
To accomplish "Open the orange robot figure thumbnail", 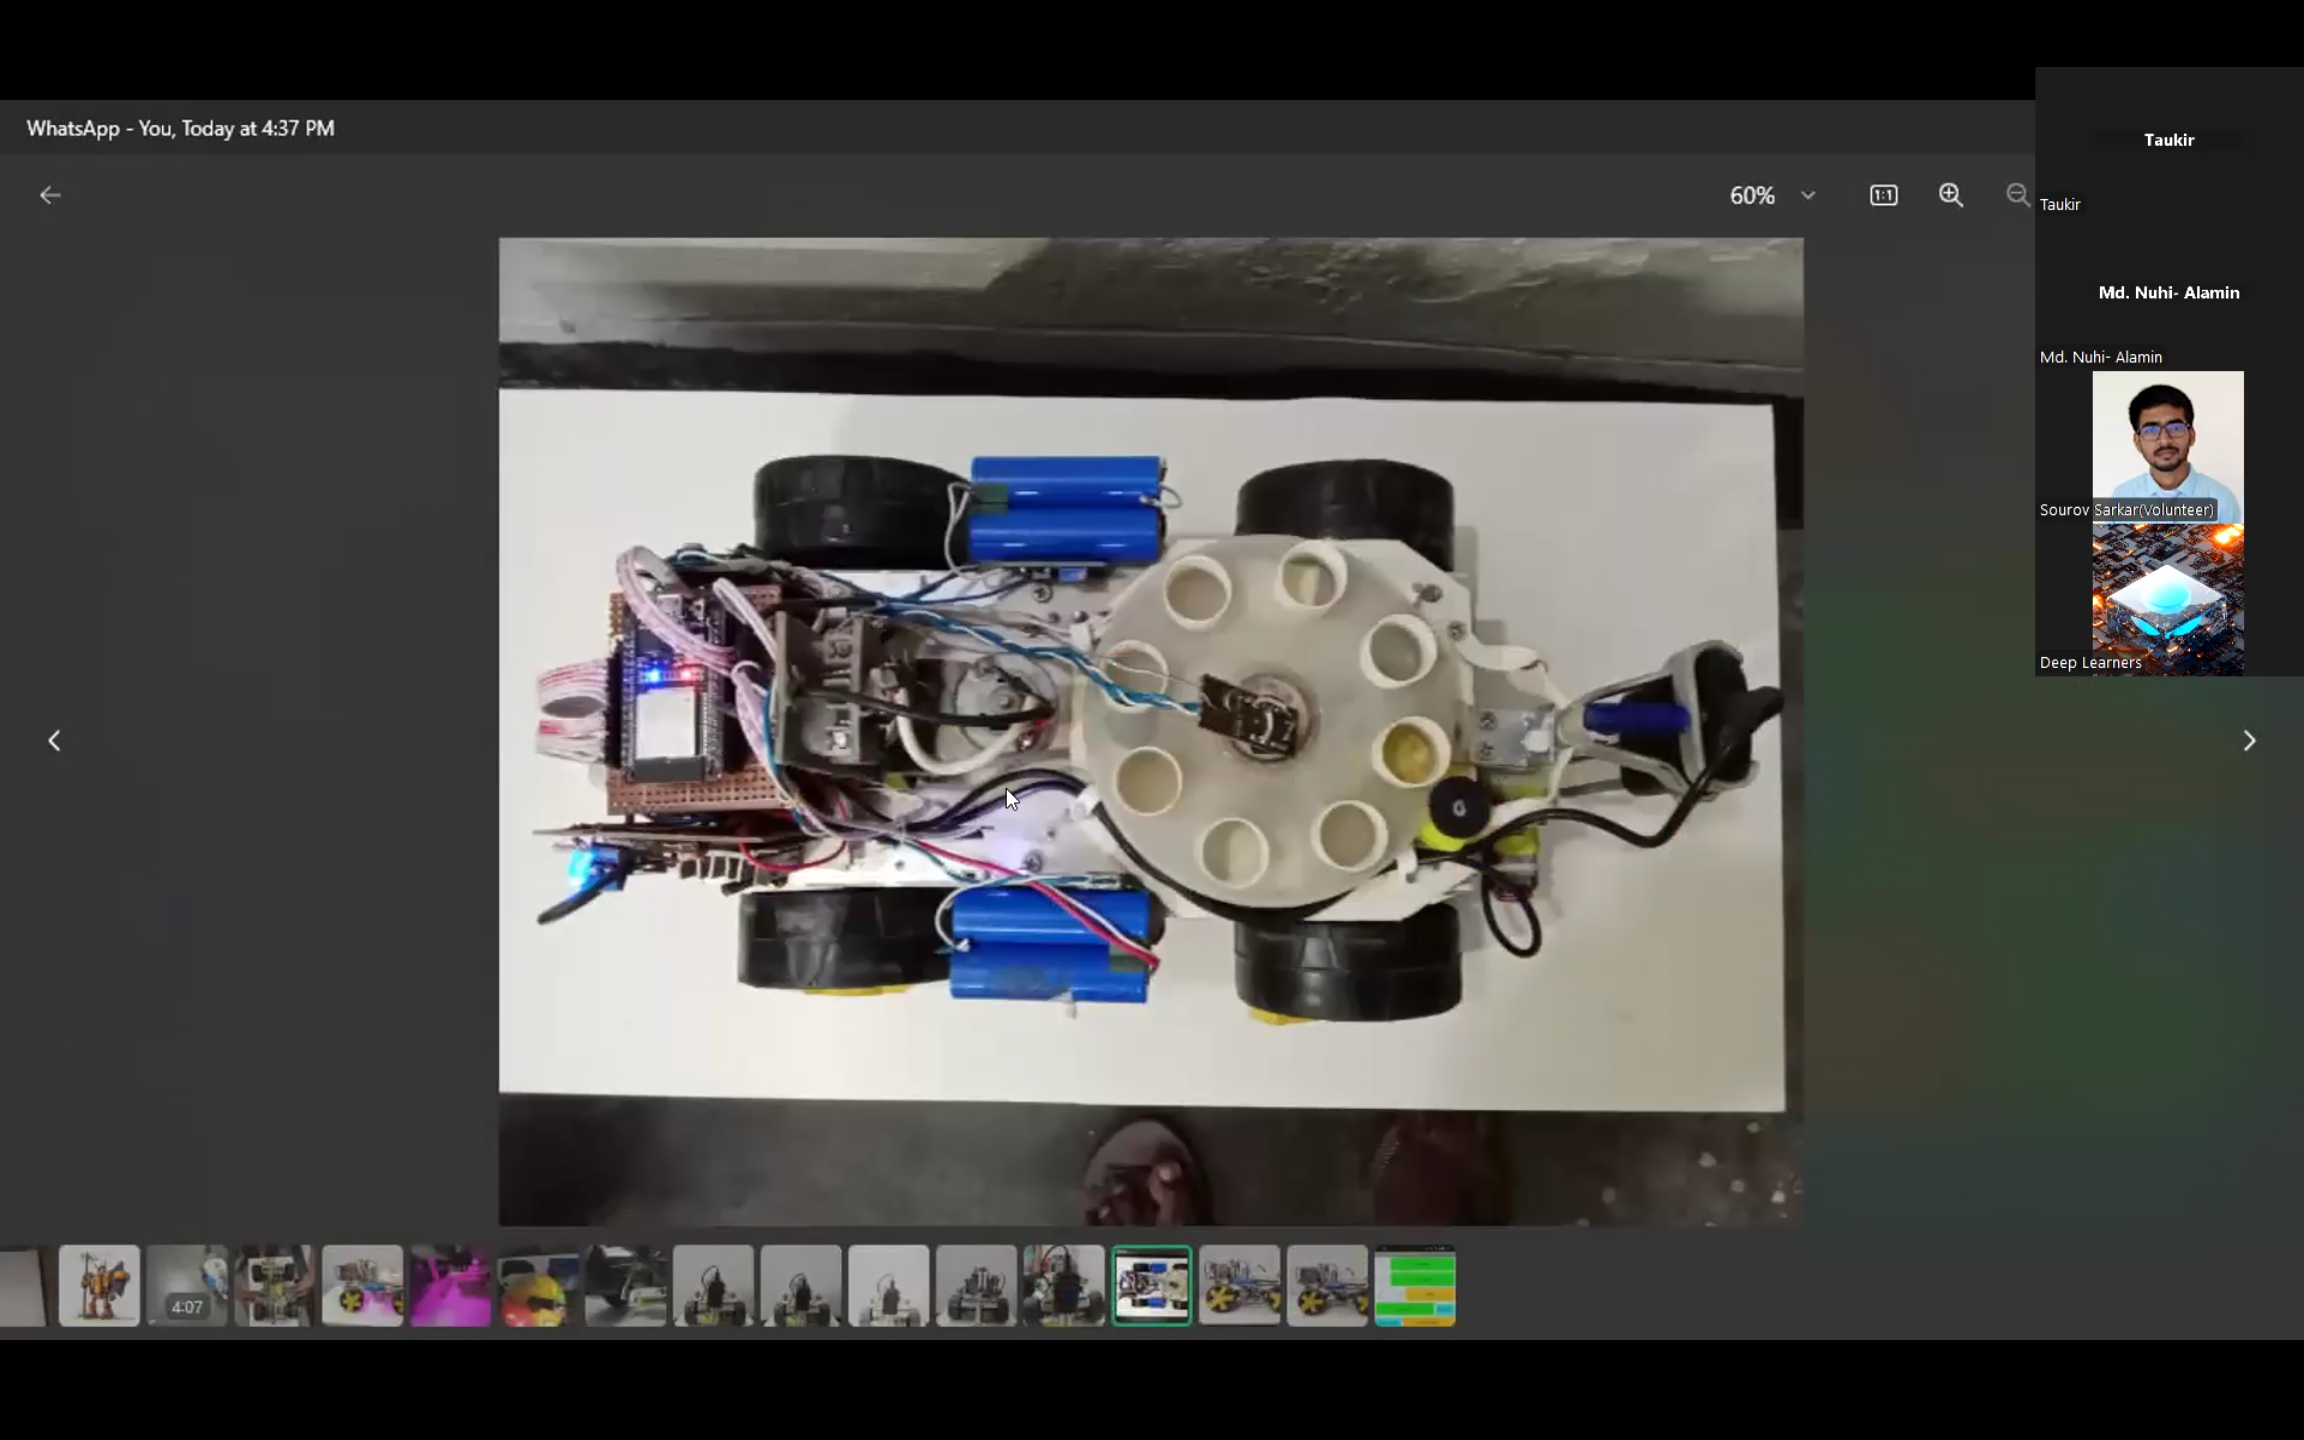I will [99, 1286].
